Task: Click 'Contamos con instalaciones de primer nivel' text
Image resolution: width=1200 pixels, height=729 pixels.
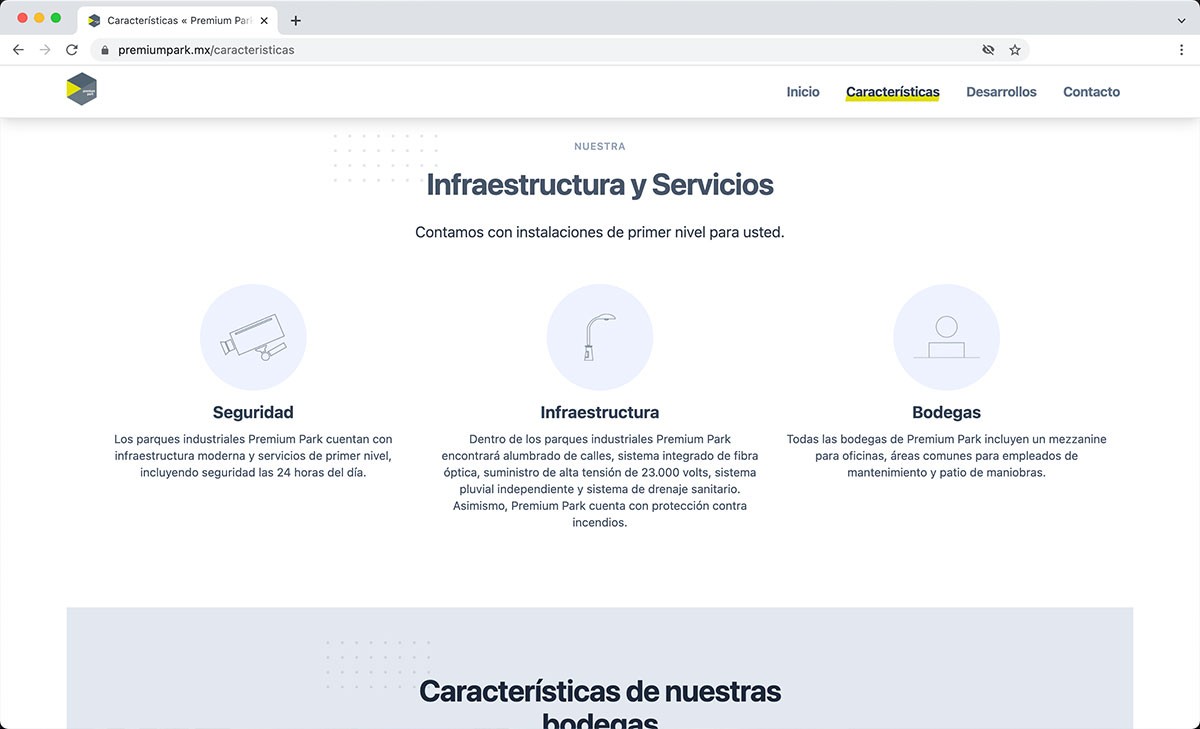Action: [600, 232]
